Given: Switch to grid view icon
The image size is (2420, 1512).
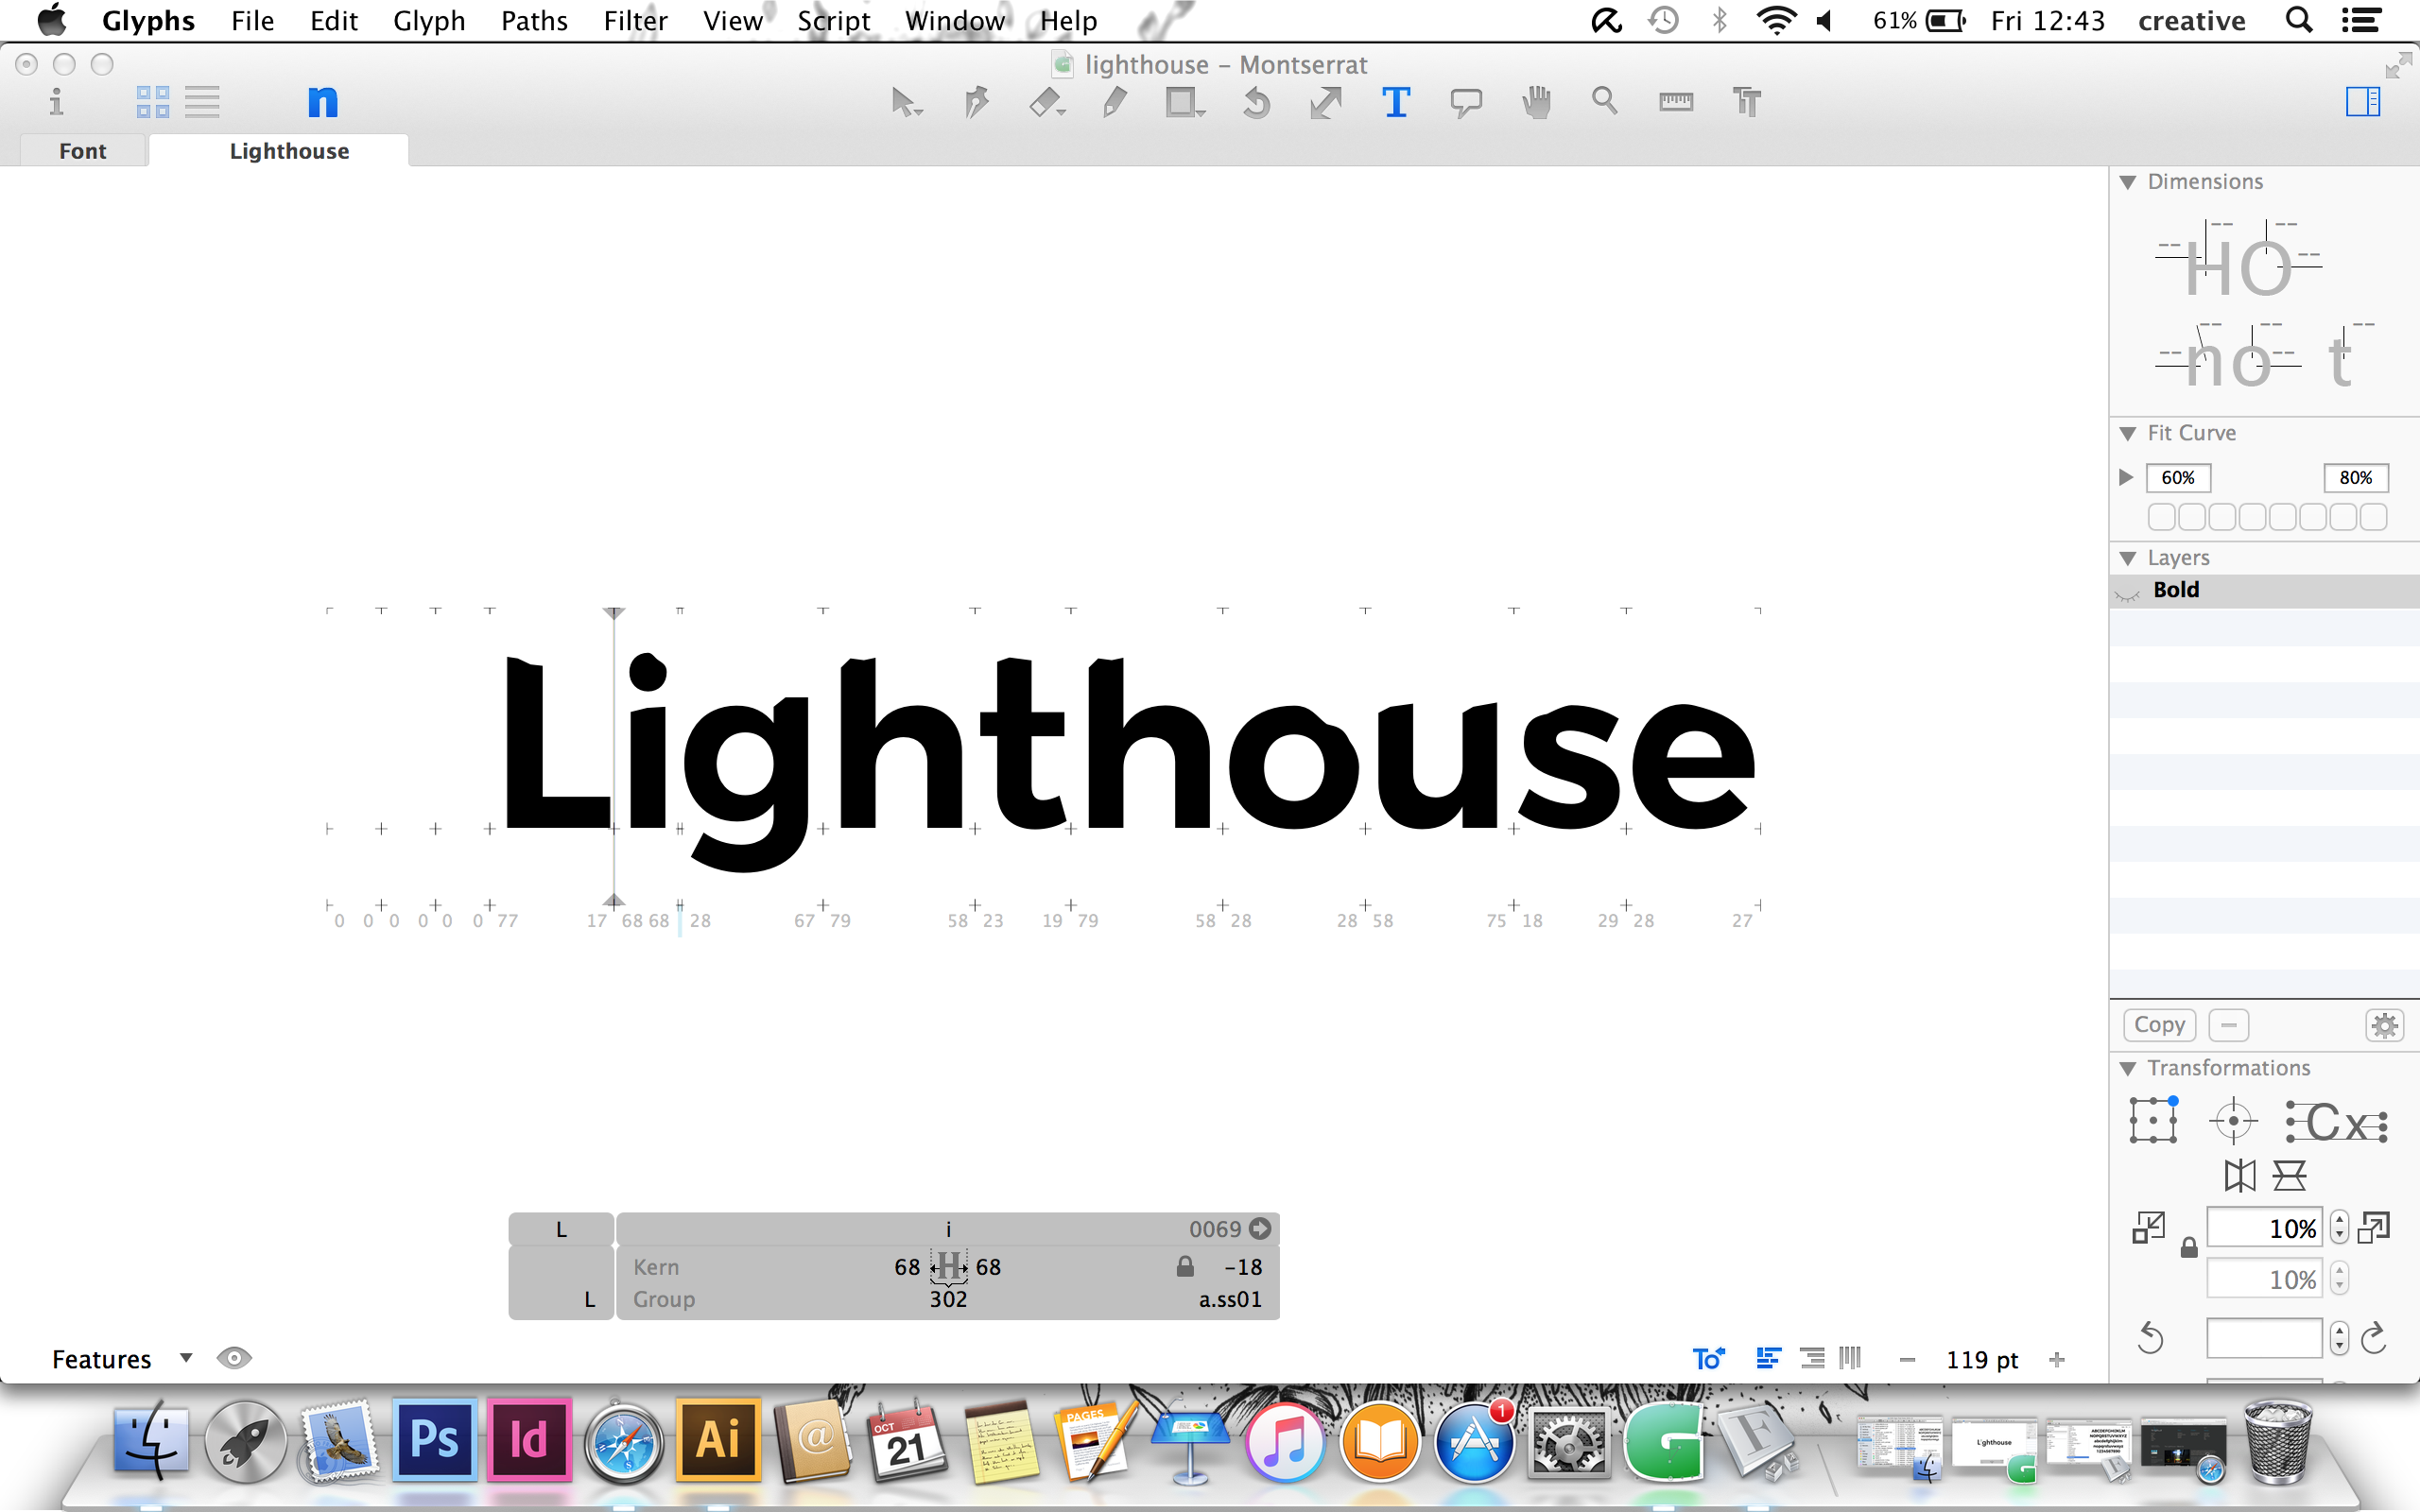Looking at the screenshot, I should point(153,101).
